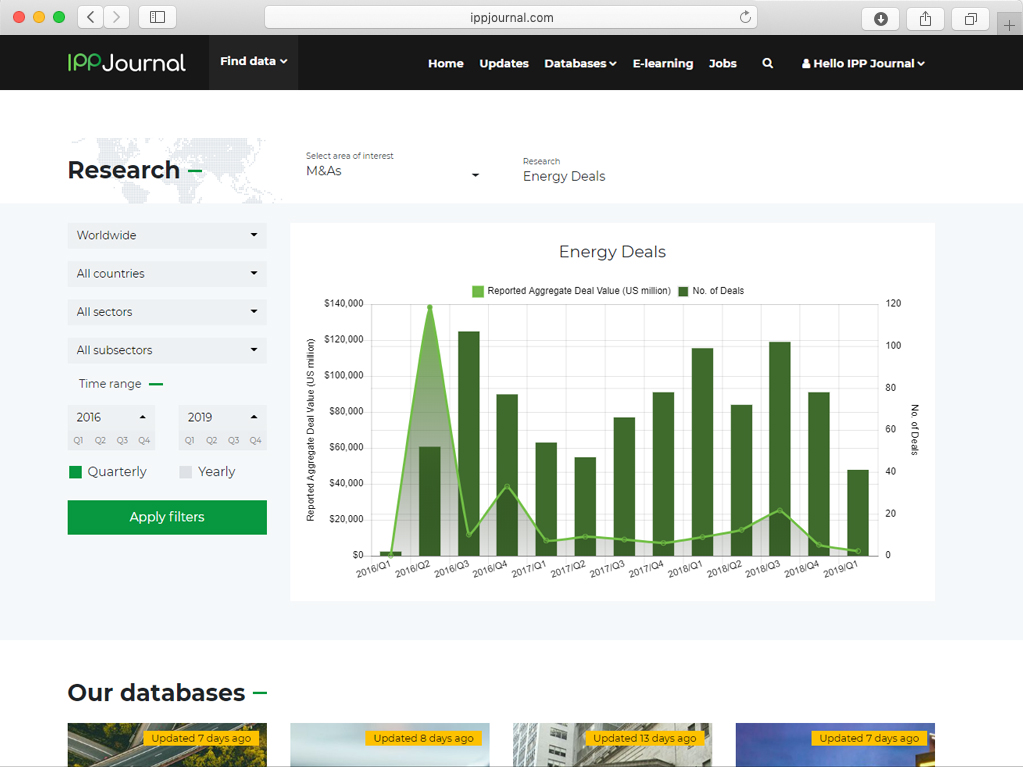
Task: Expand the Worldwide region dropdown
Action: tap(167, 236)
